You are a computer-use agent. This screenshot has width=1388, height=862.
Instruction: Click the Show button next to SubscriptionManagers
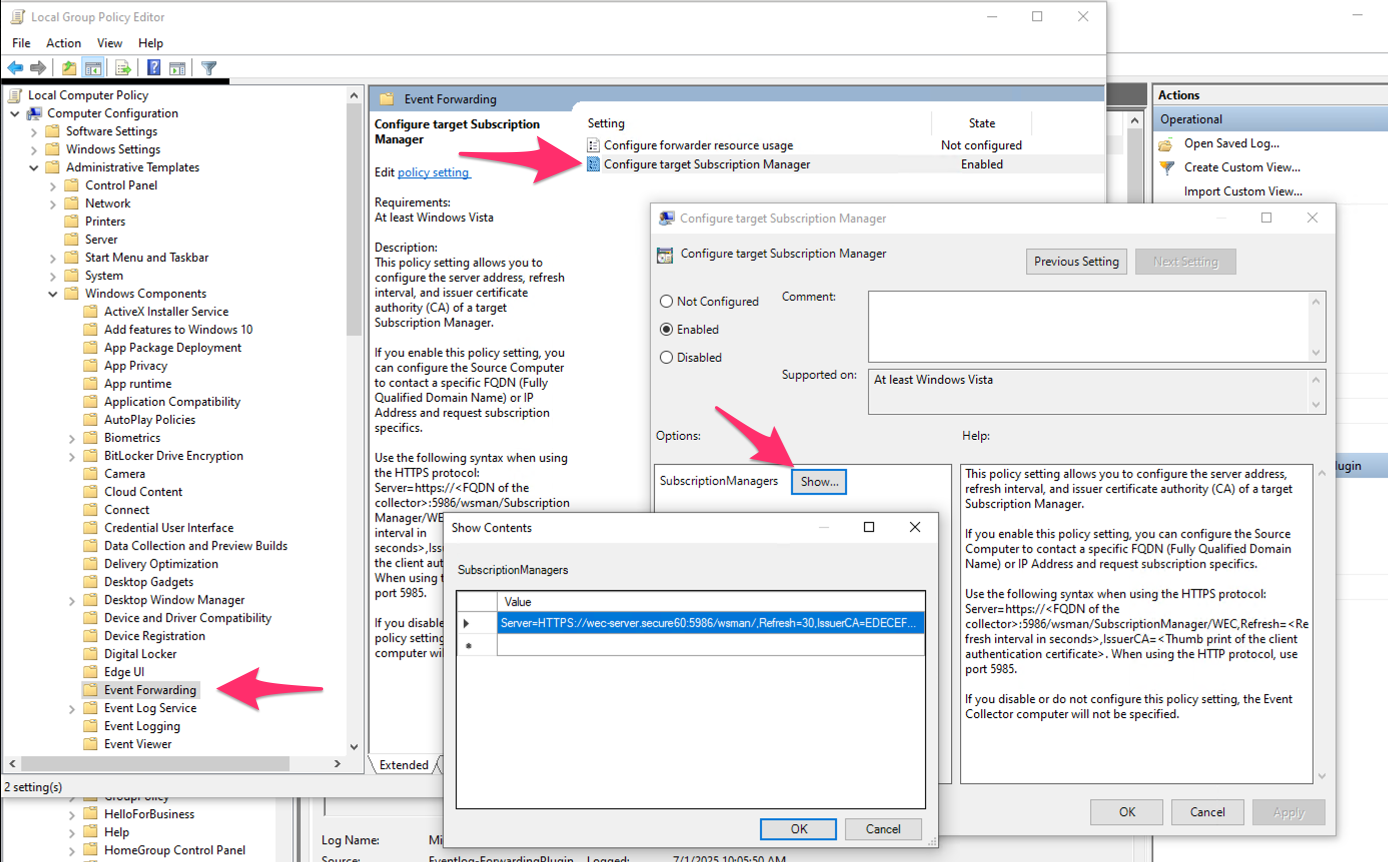click(x=818, y=481)
